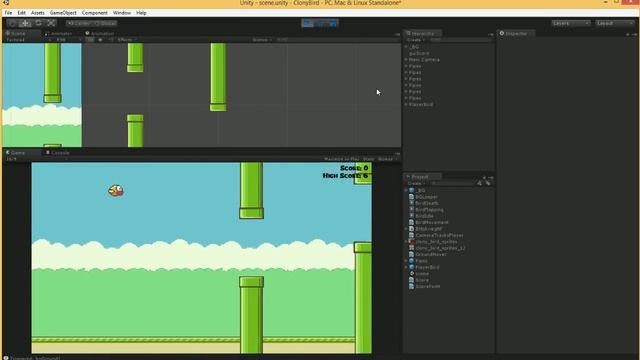Screen dimensions: 640x360
Task: Click the scene asset Unity icon in Project
Action: point(411,273)
